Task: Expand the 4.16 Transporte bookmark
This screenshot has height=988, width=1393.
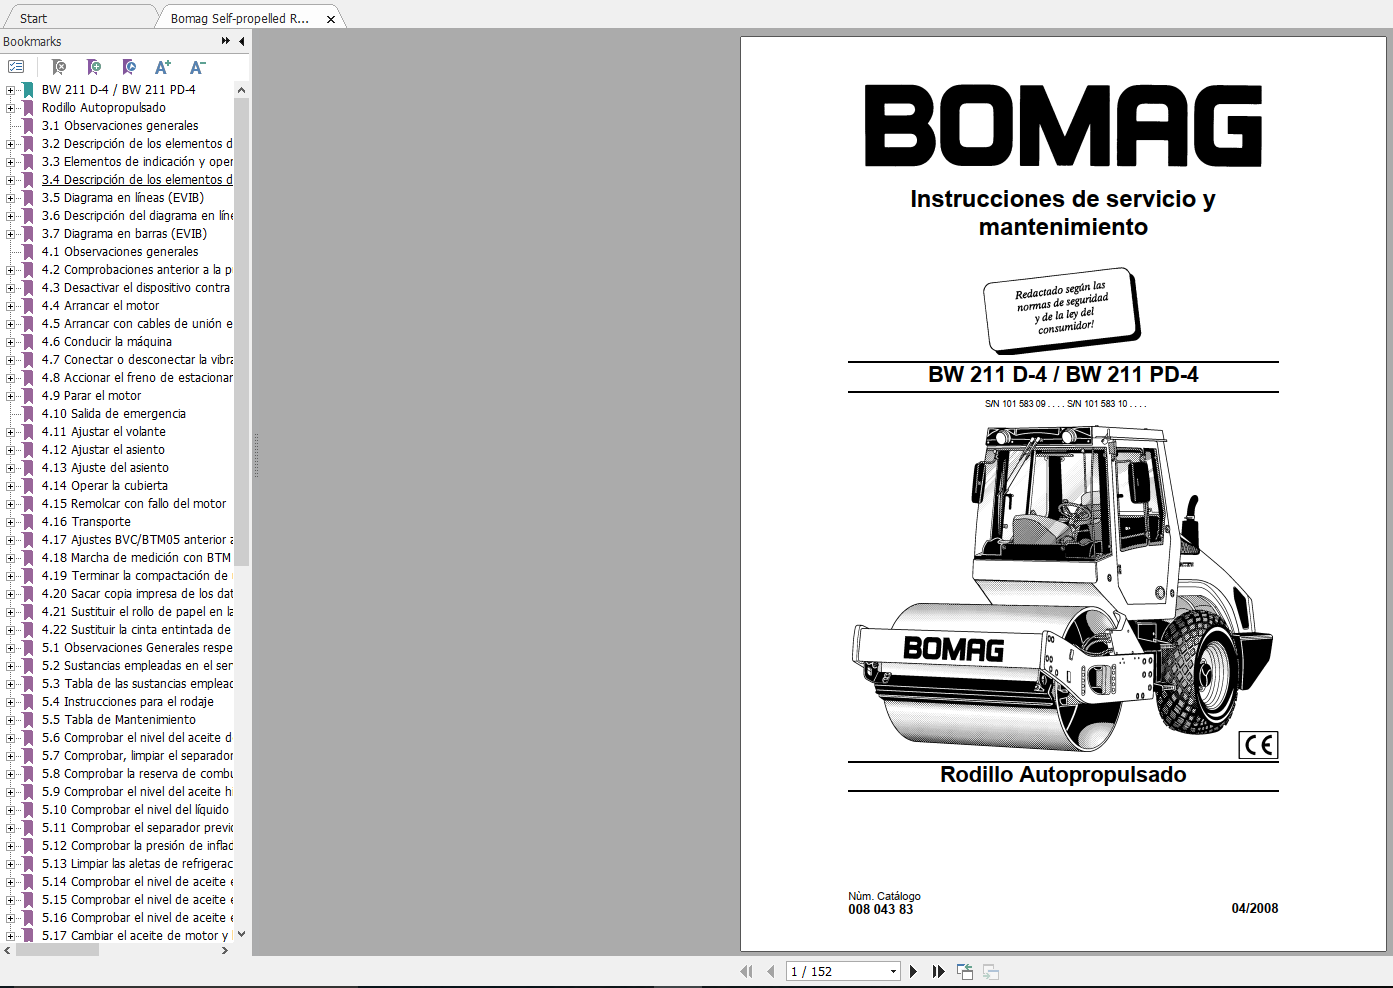Action: (10, 522)
